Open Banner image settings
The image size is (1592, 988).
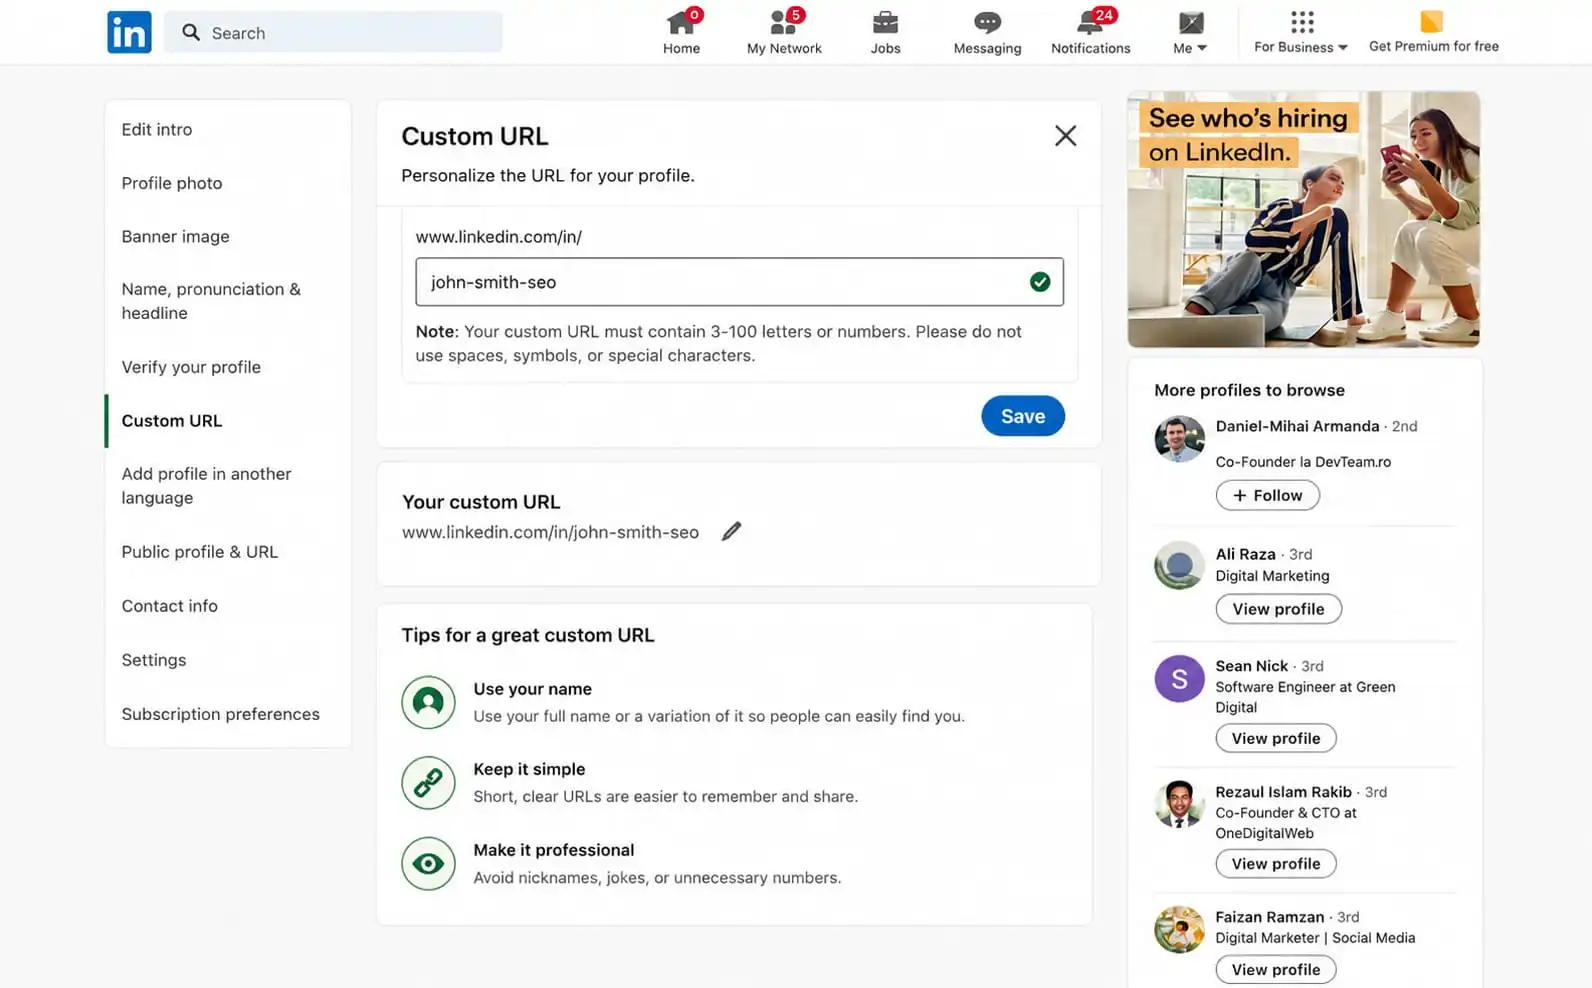click(x=175, y=236)
